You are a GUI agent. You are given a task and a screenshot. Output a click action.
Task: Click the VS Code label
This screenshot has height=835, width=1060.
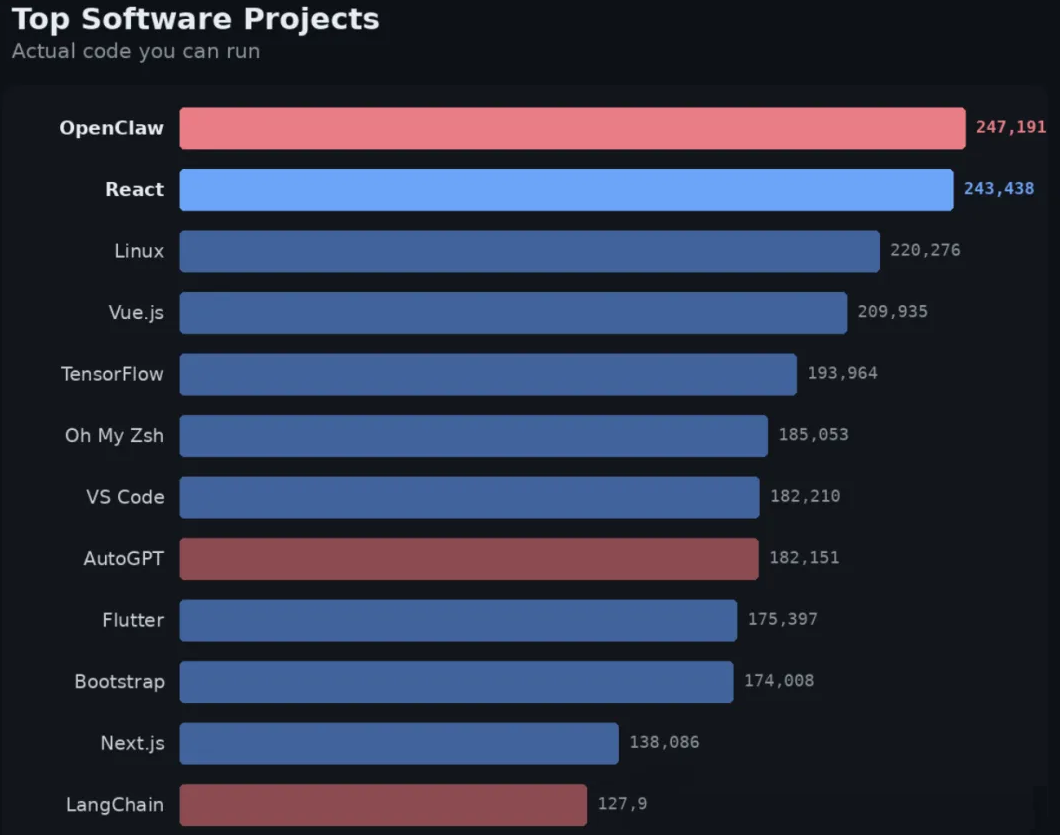pyautogui.click(x=125, y=497)
